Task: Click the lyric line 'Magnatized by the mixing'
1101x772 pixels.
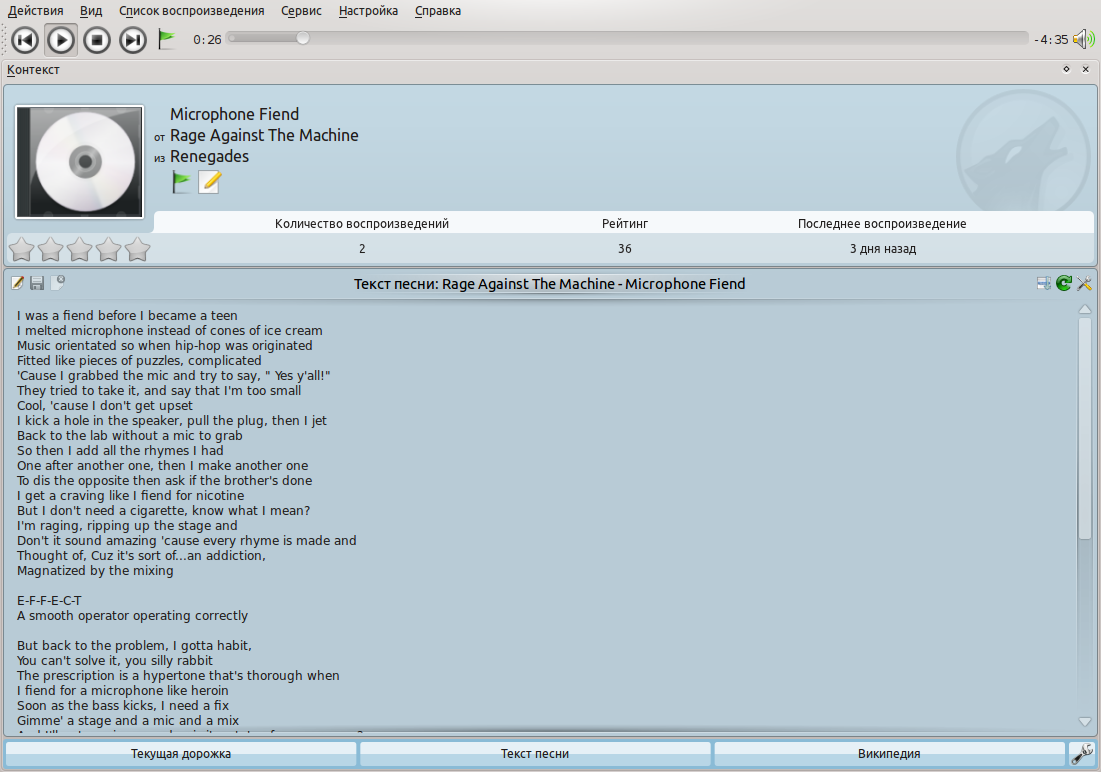Action: coord(95,570)
